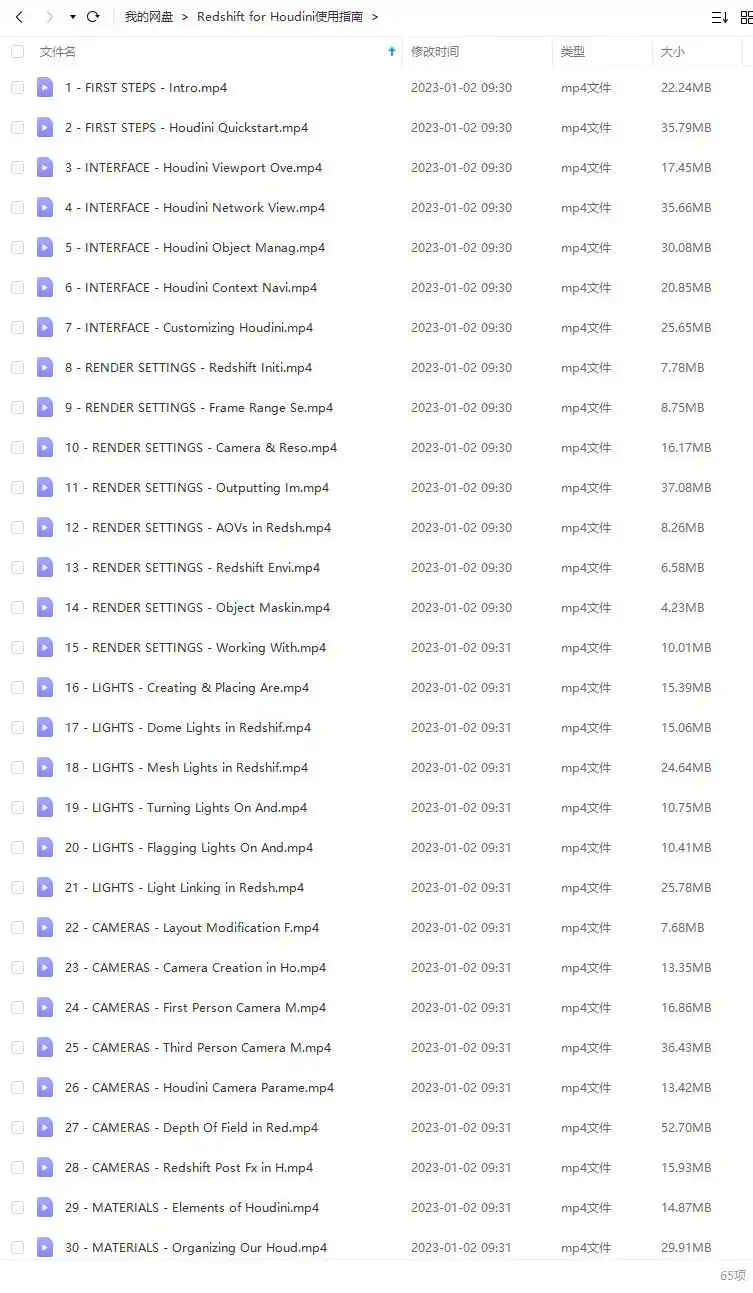Expand chevron after Redshift for Houdini使用指南
This screenshot has height=1293, width=753.
[x=375, y=17]
